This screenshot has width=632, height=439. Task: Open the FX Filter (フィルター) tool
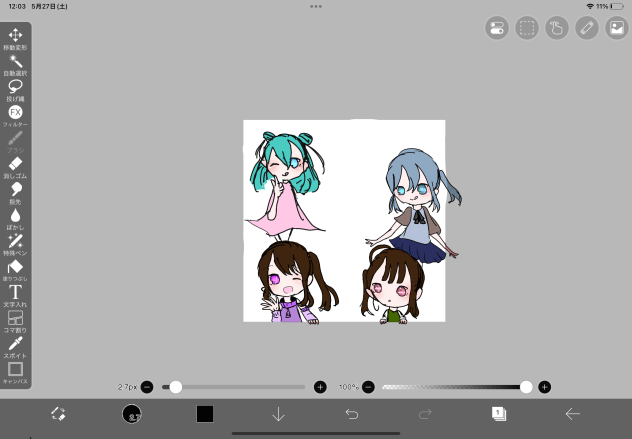coord(15,116)
